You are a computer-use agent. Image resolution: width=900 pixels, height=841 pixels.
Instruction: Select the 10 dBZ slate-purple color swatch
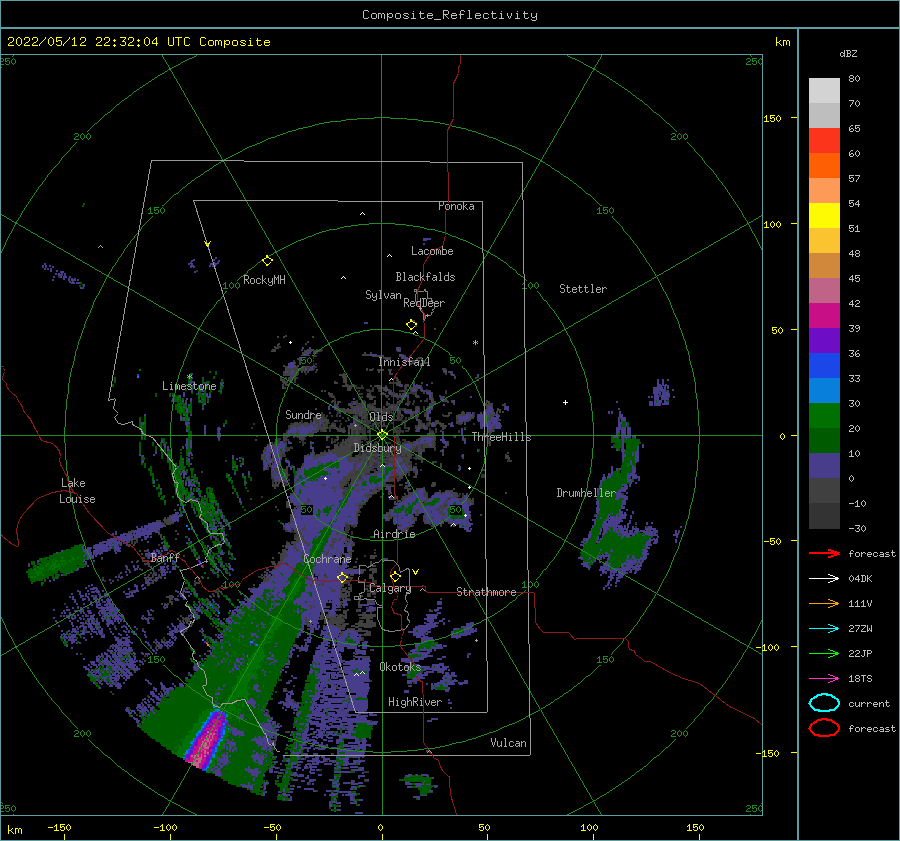(824, 466)
